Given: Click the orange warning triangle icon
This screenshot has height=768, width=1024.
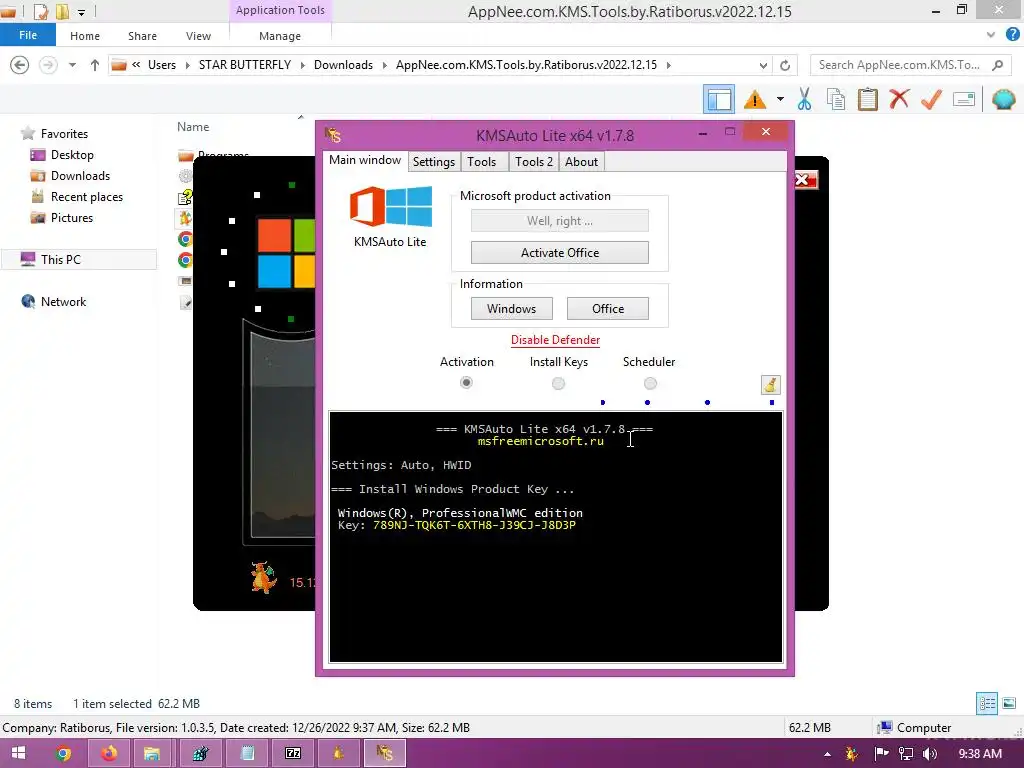Looking at the screenshot, I should tap(755, 100).
